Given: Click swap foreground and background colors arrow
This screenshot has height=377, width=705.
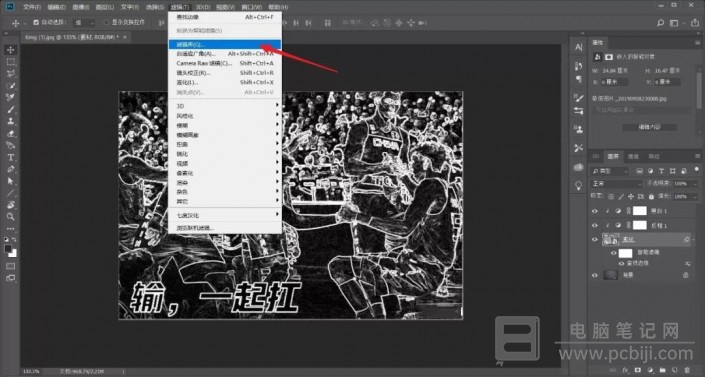Looking at the screenshot, I should [x=14, y=240].
